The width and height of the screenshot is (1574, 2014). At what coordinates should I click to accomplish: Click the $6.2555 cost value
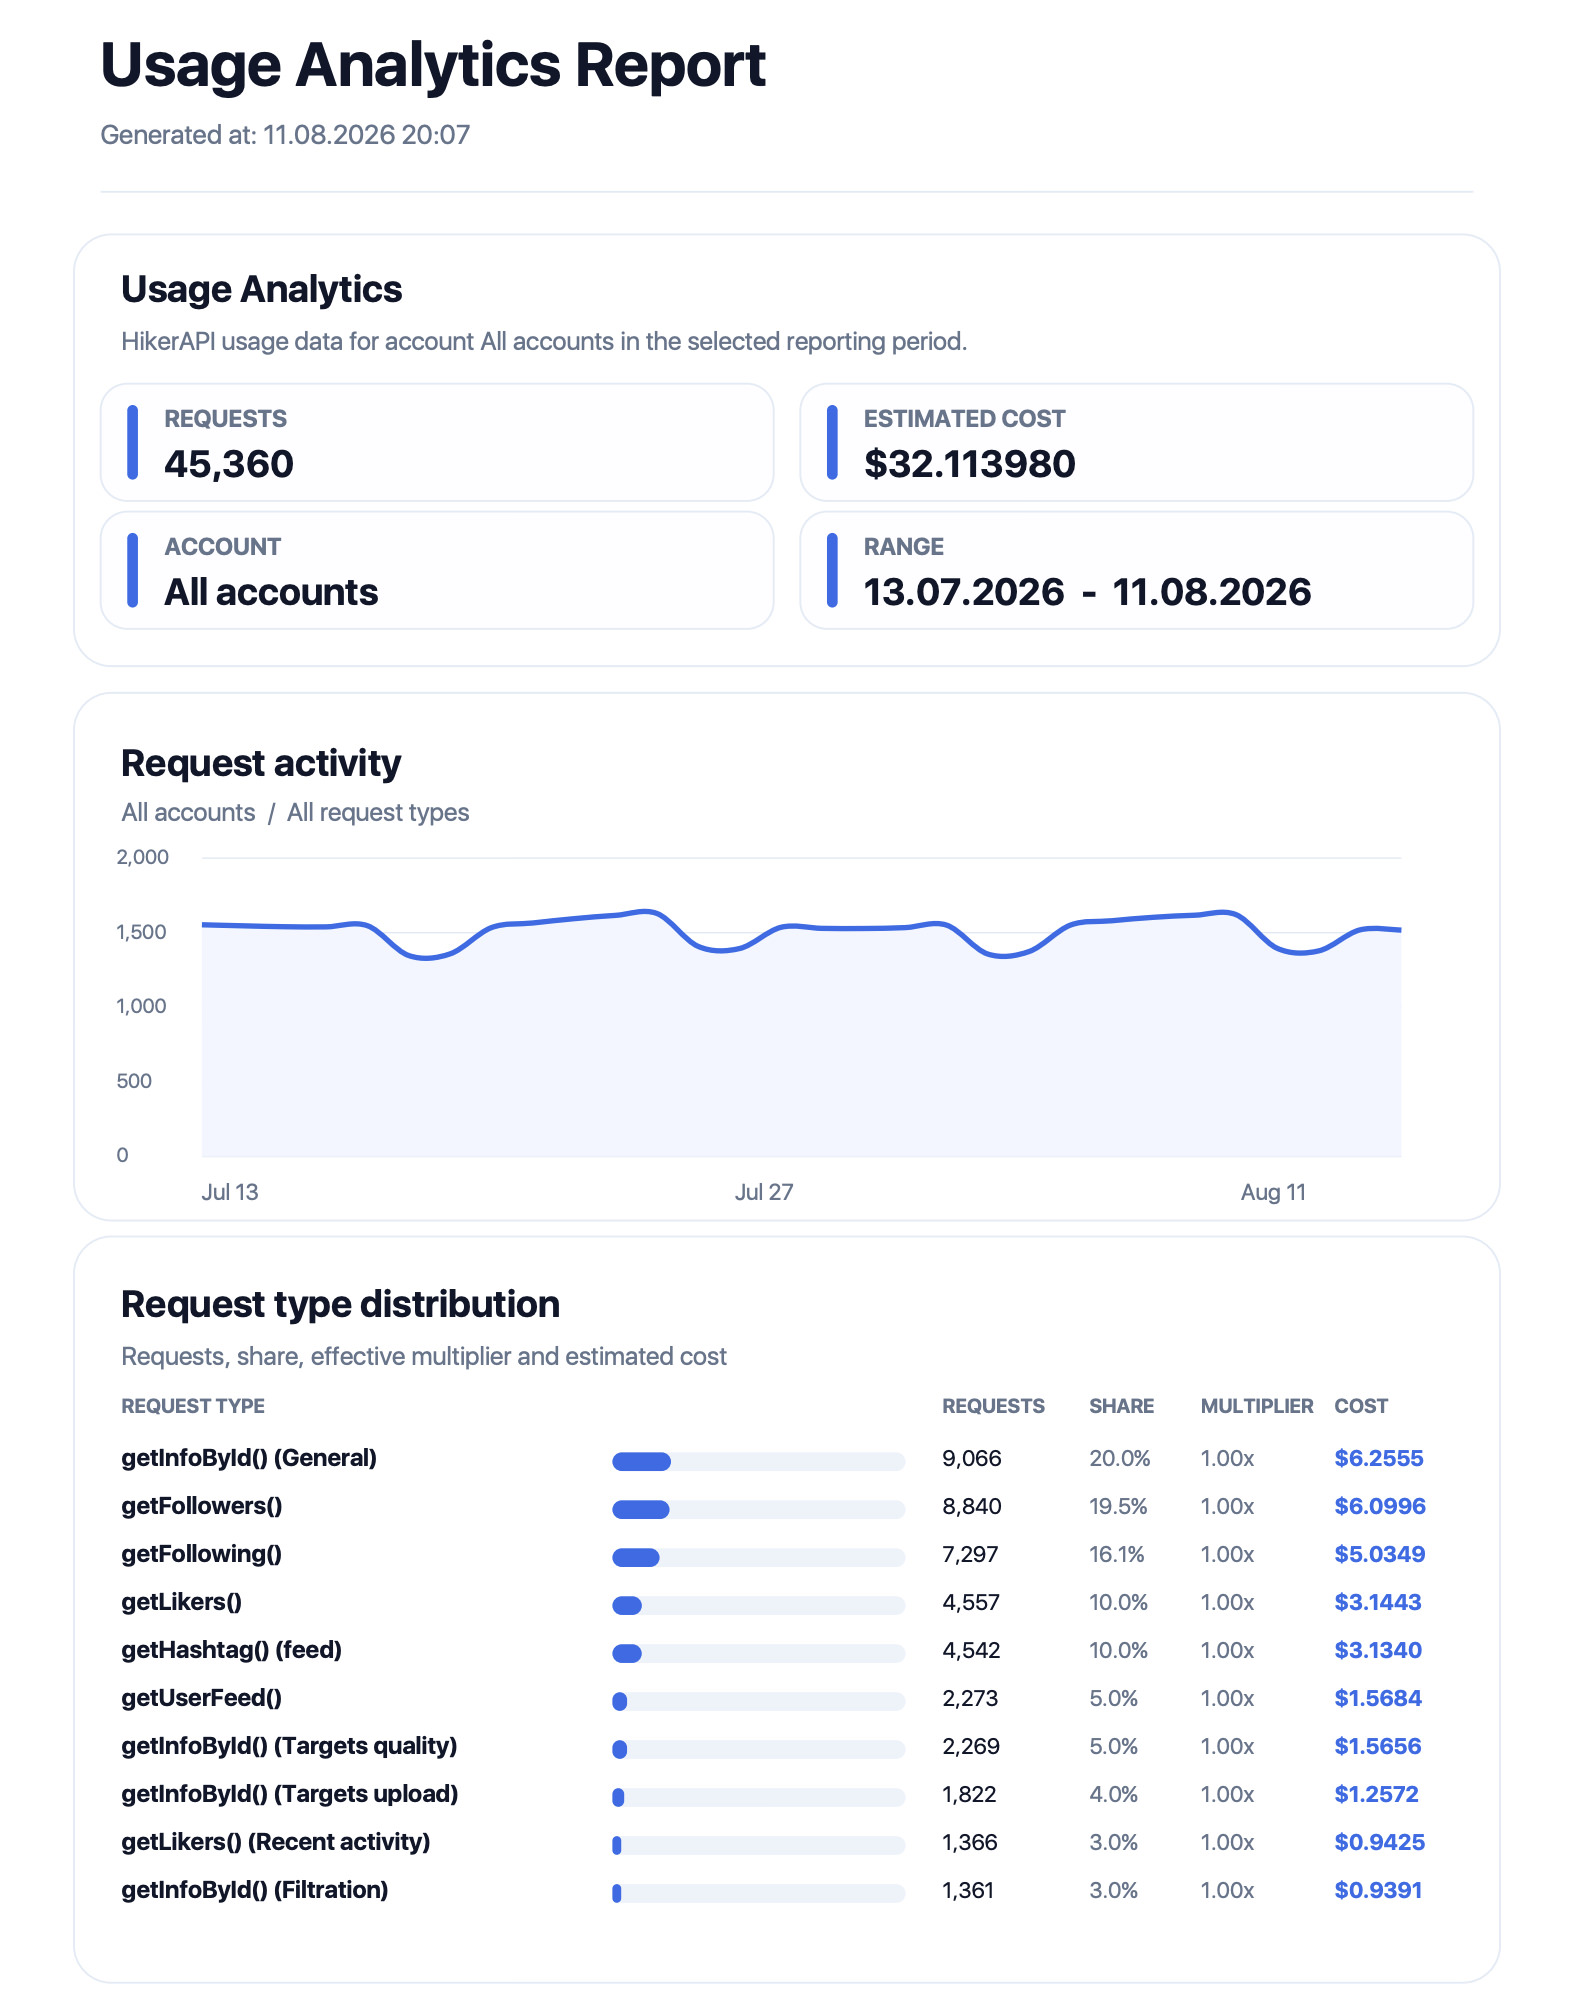point(1379,1458)
